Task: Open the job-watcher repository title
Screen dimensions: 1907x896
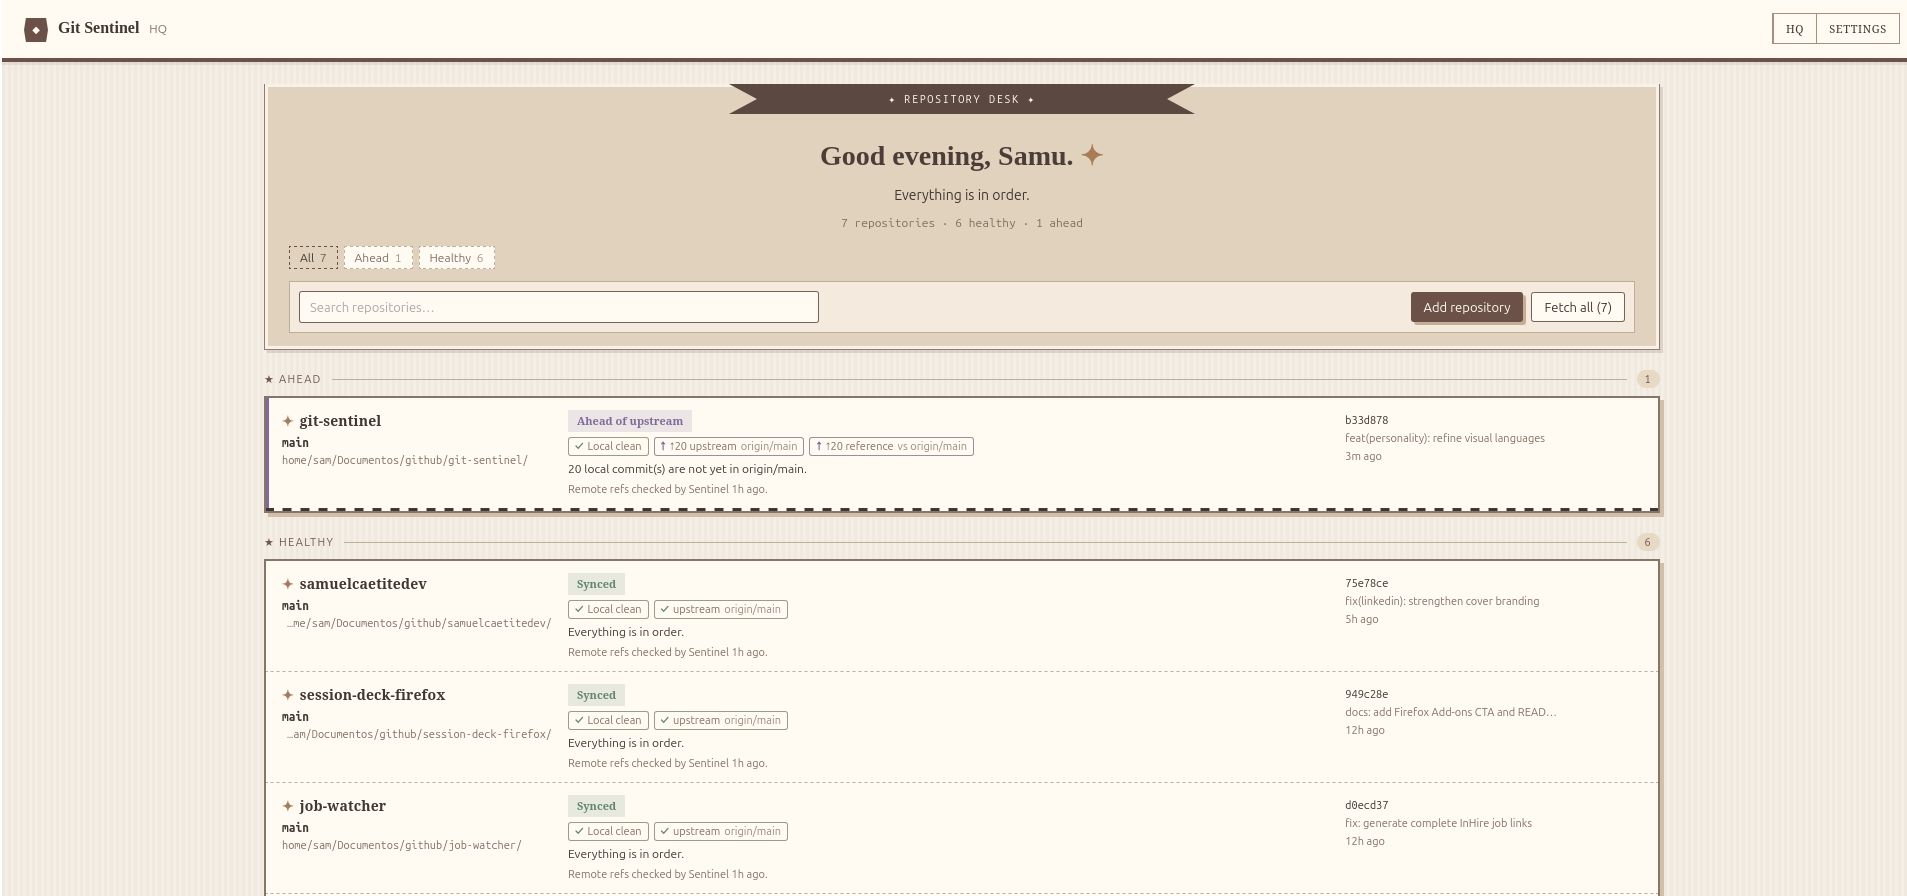Action: click(342, 806)
